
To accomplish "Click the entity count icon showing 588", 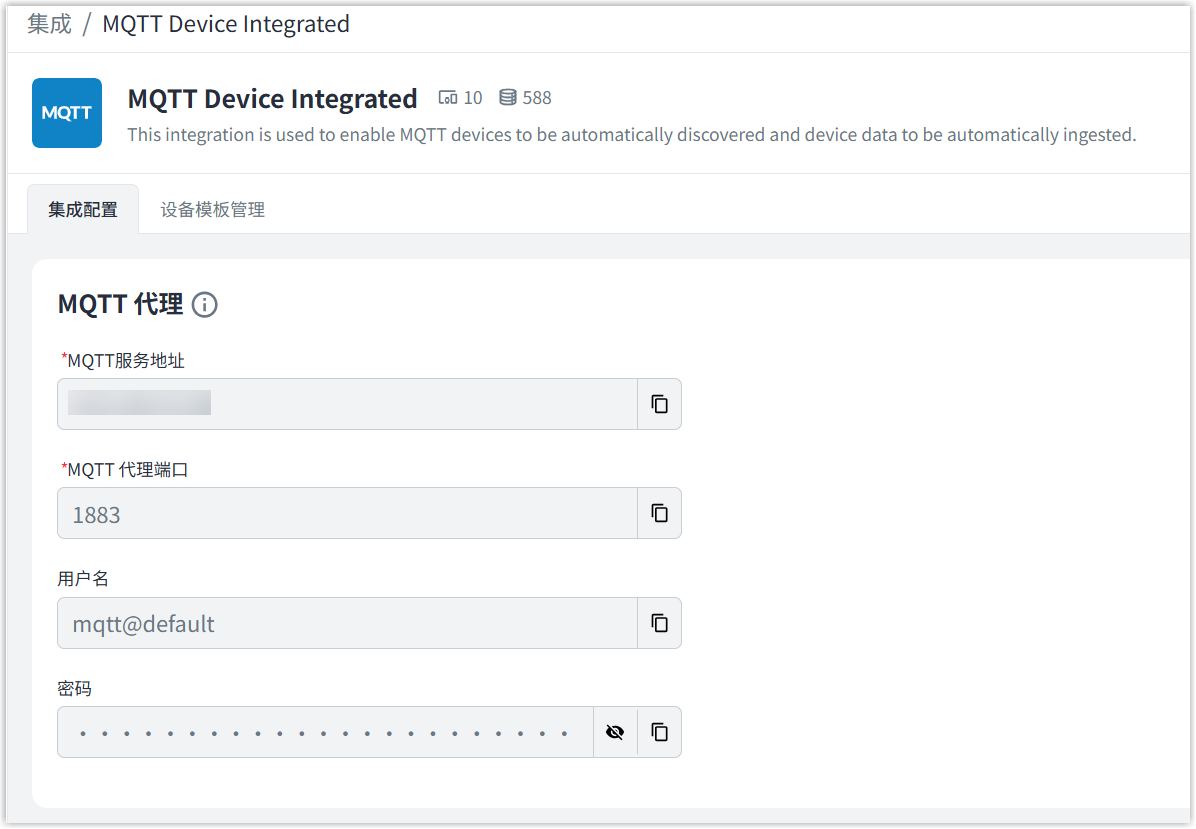I will pos(508,98).
